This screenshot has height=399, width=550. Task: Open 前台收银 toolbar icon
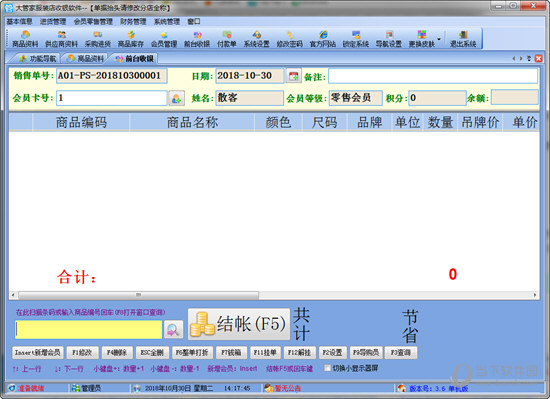pyautogui.click(x=197, y=39)
